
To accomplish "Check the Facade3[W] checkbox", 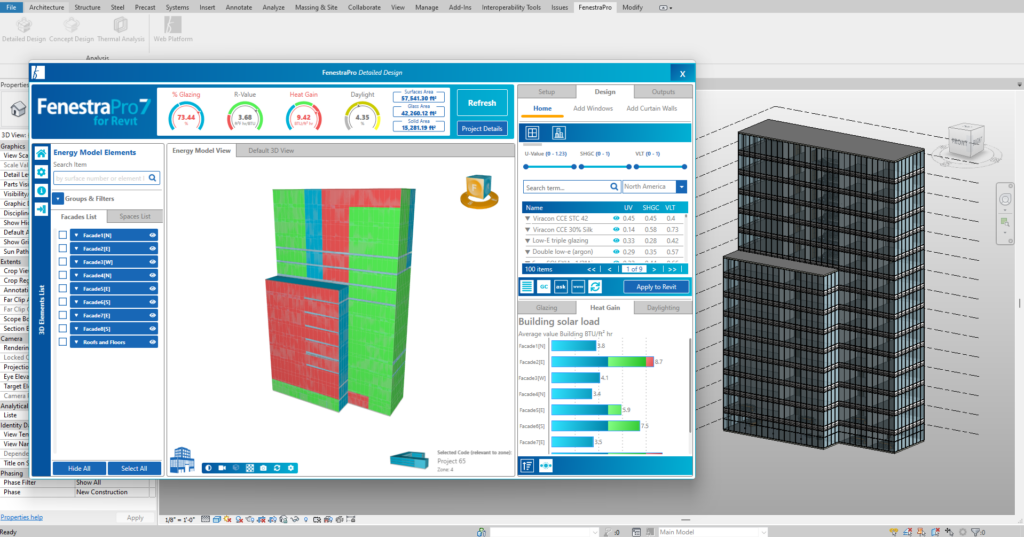I will (x=63, y=262).
